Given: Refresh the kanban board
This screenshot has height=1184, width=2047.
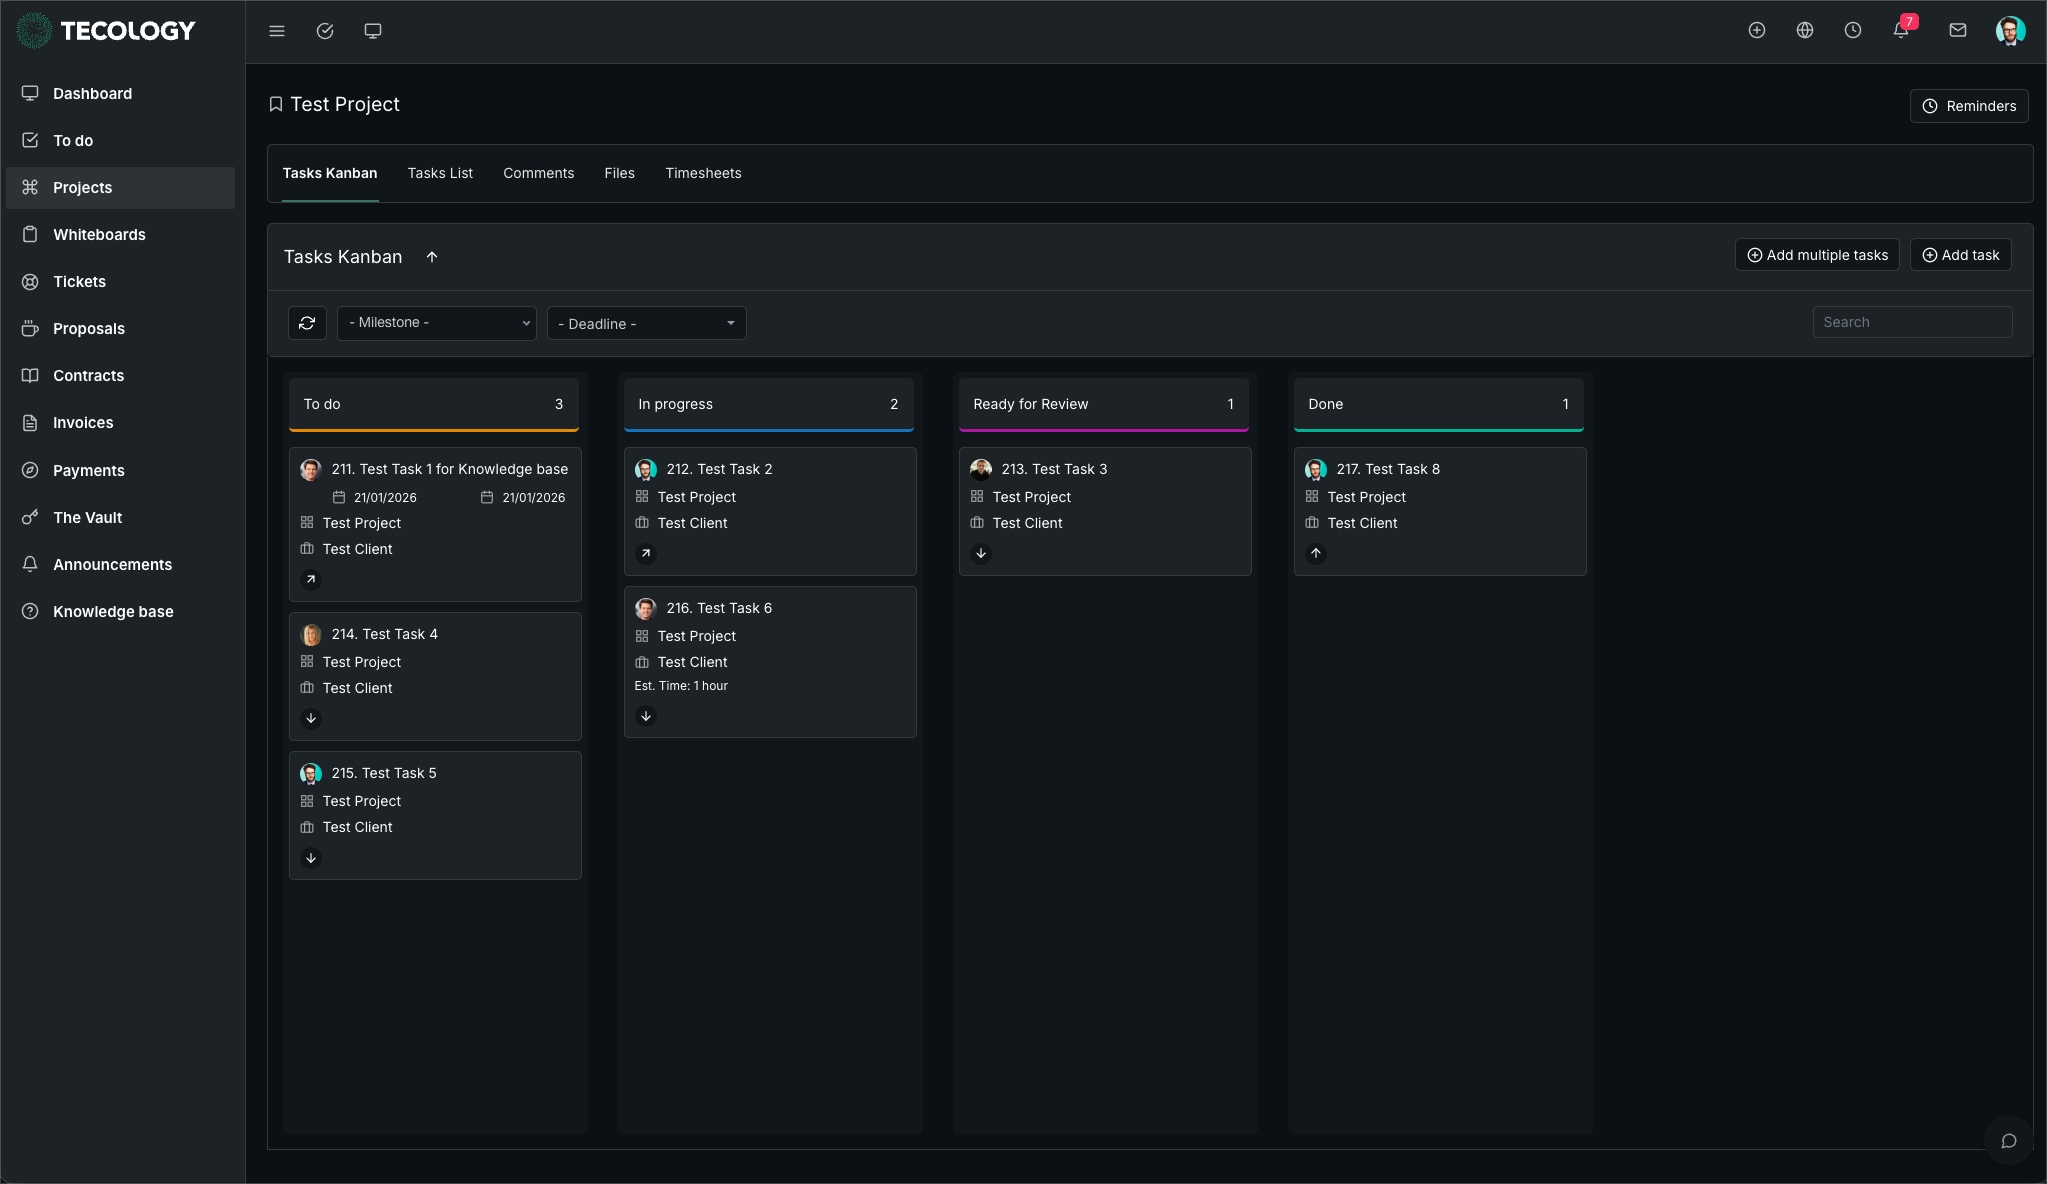Looking at the screenshot, I should pos(307,323).
